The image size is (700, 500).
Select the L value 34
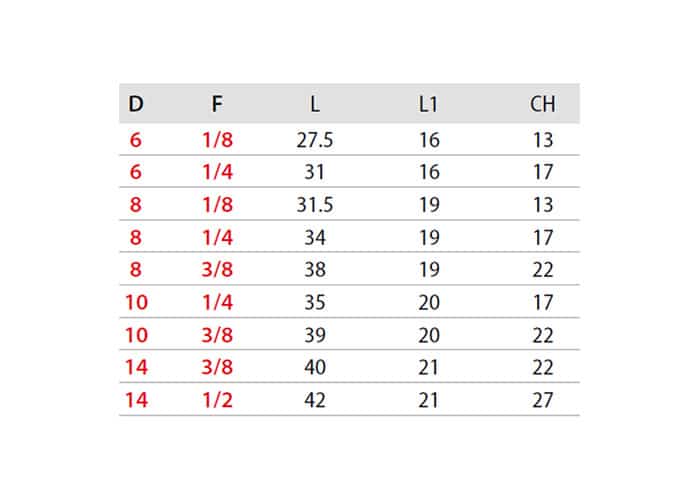[x=315, y=238]
